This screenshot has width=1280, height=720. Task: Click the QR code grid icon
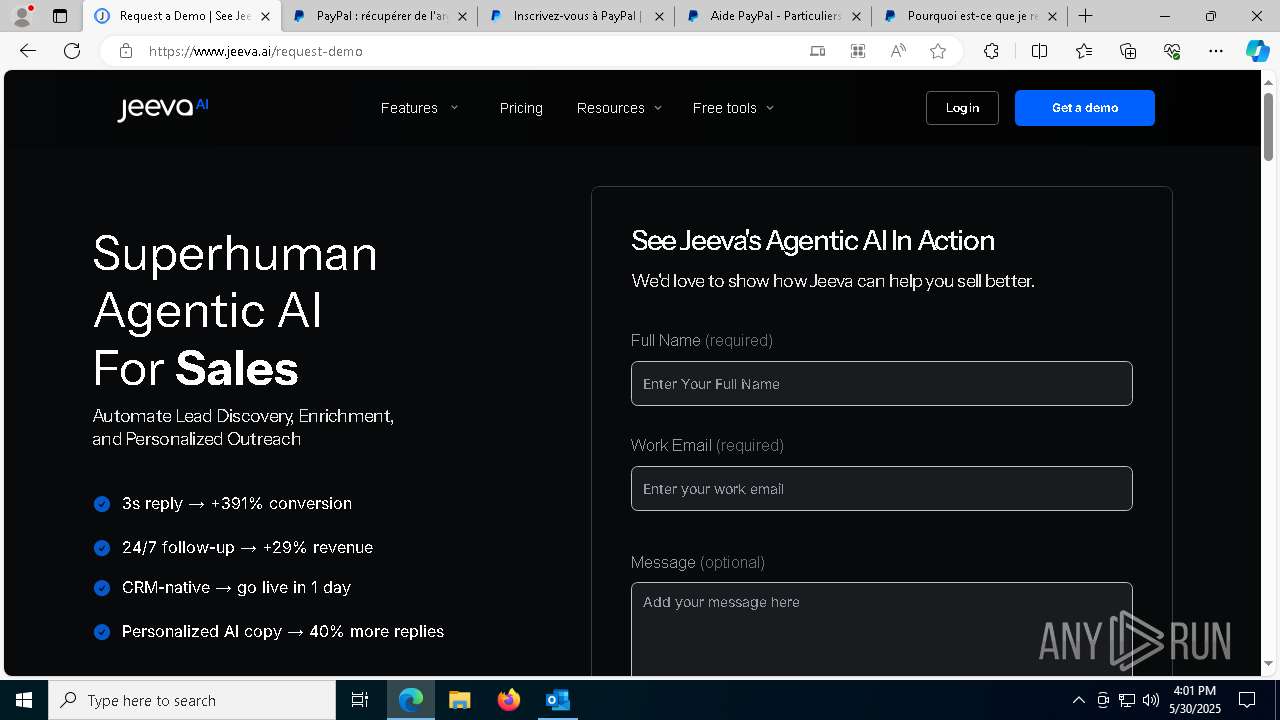(858, 51)
